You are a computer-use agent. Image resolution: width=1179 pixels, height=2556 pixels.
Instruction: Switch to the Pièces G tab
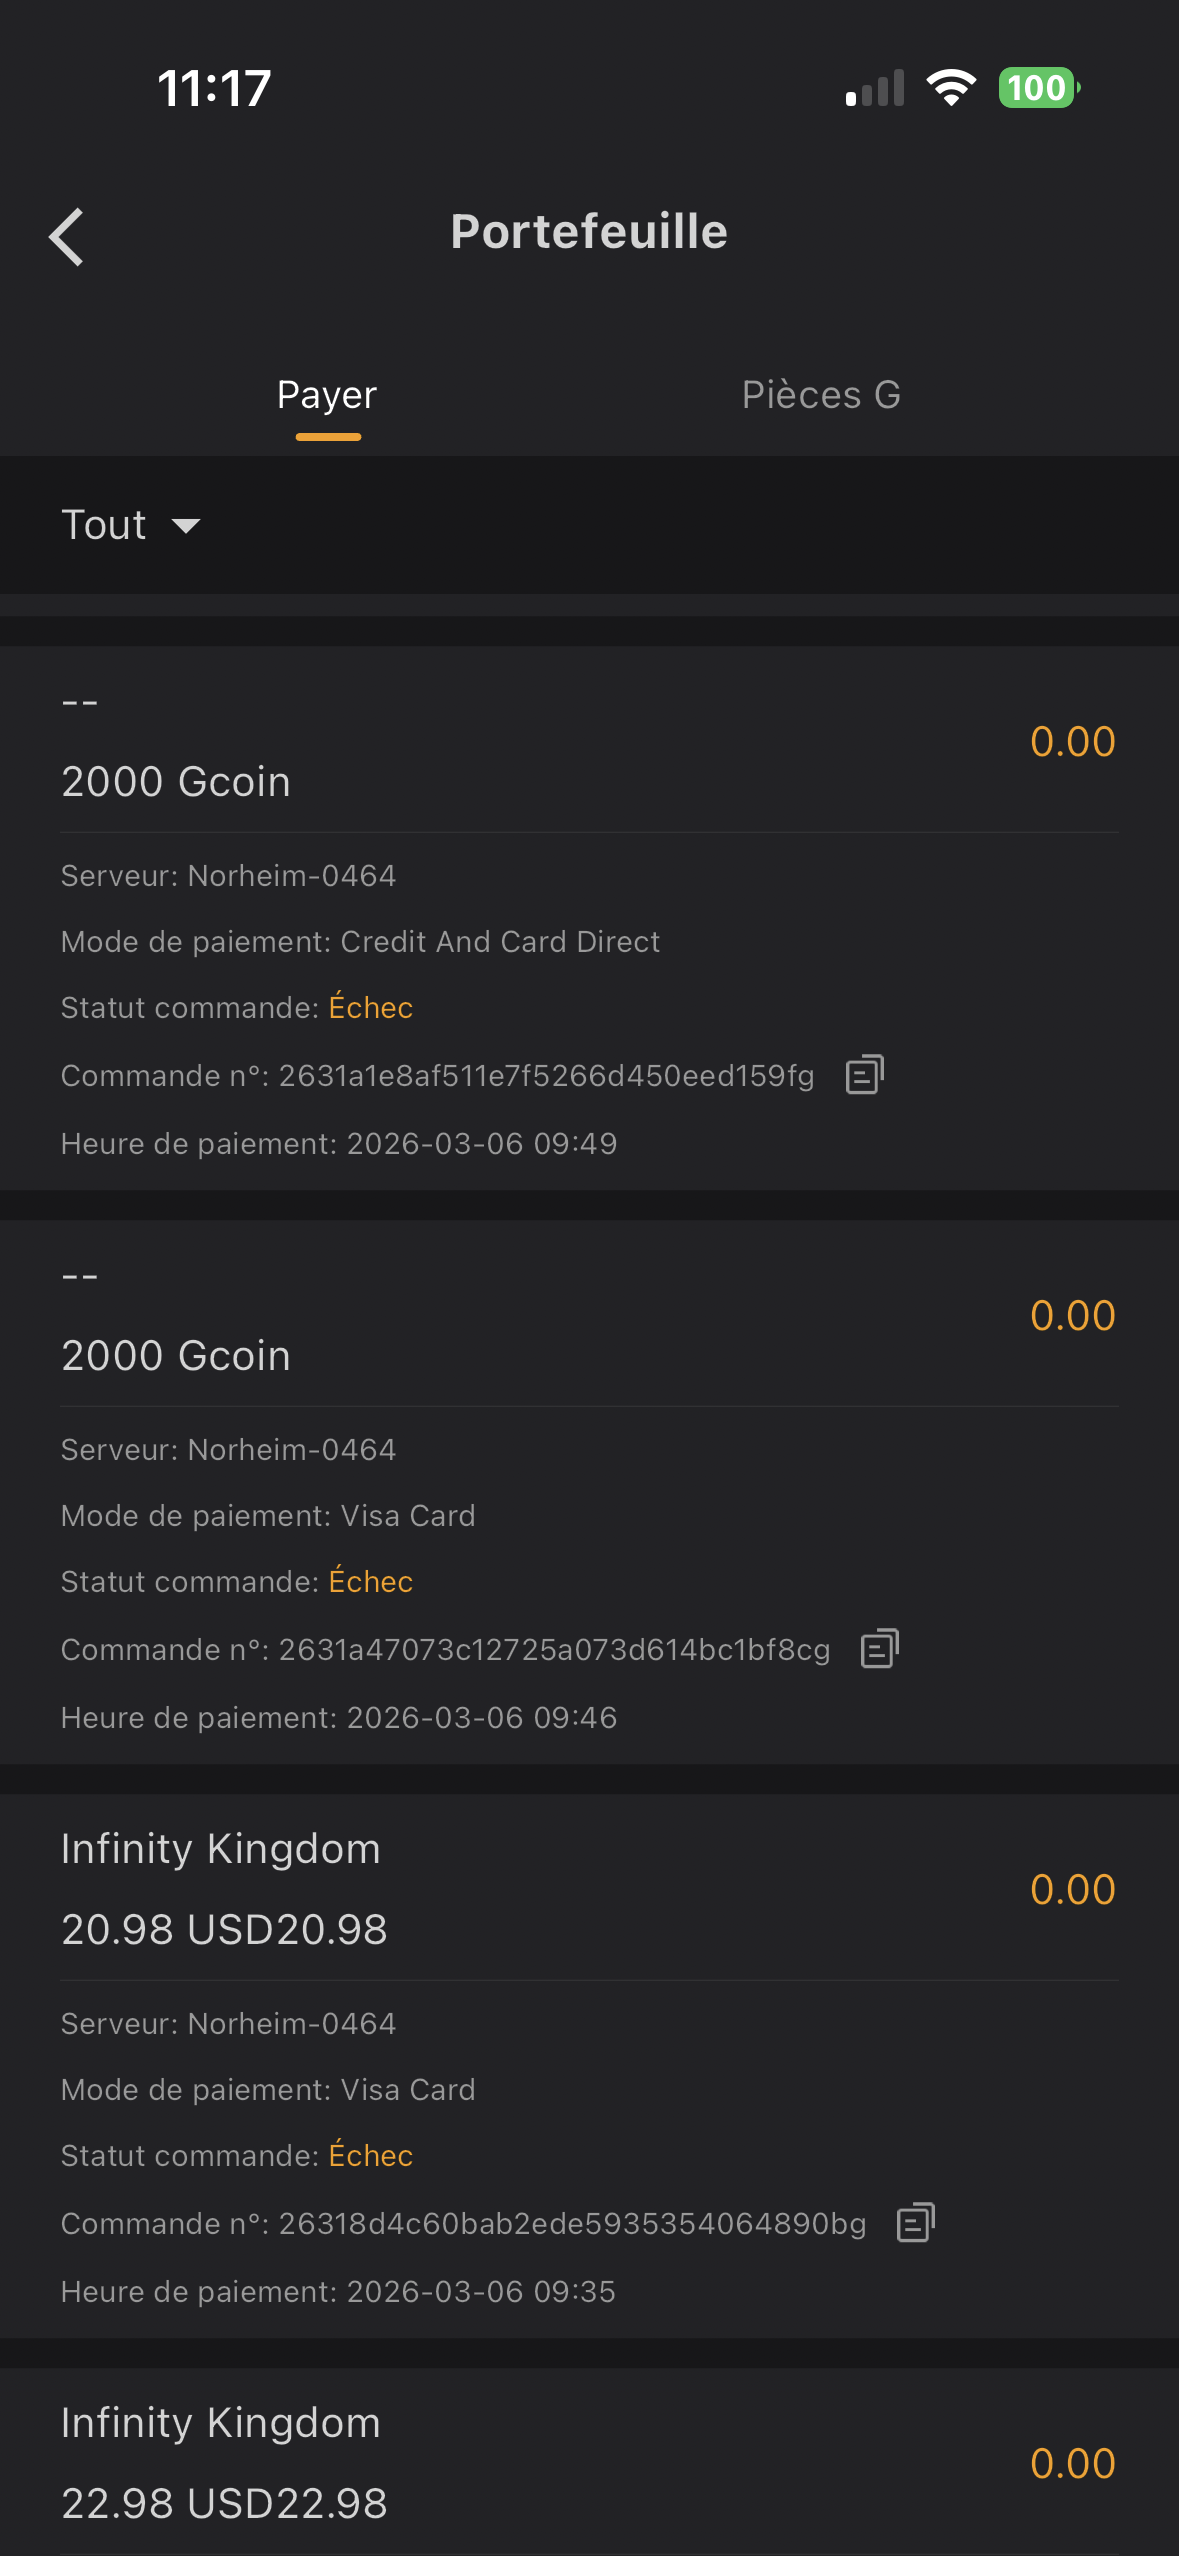click(821, 395)
